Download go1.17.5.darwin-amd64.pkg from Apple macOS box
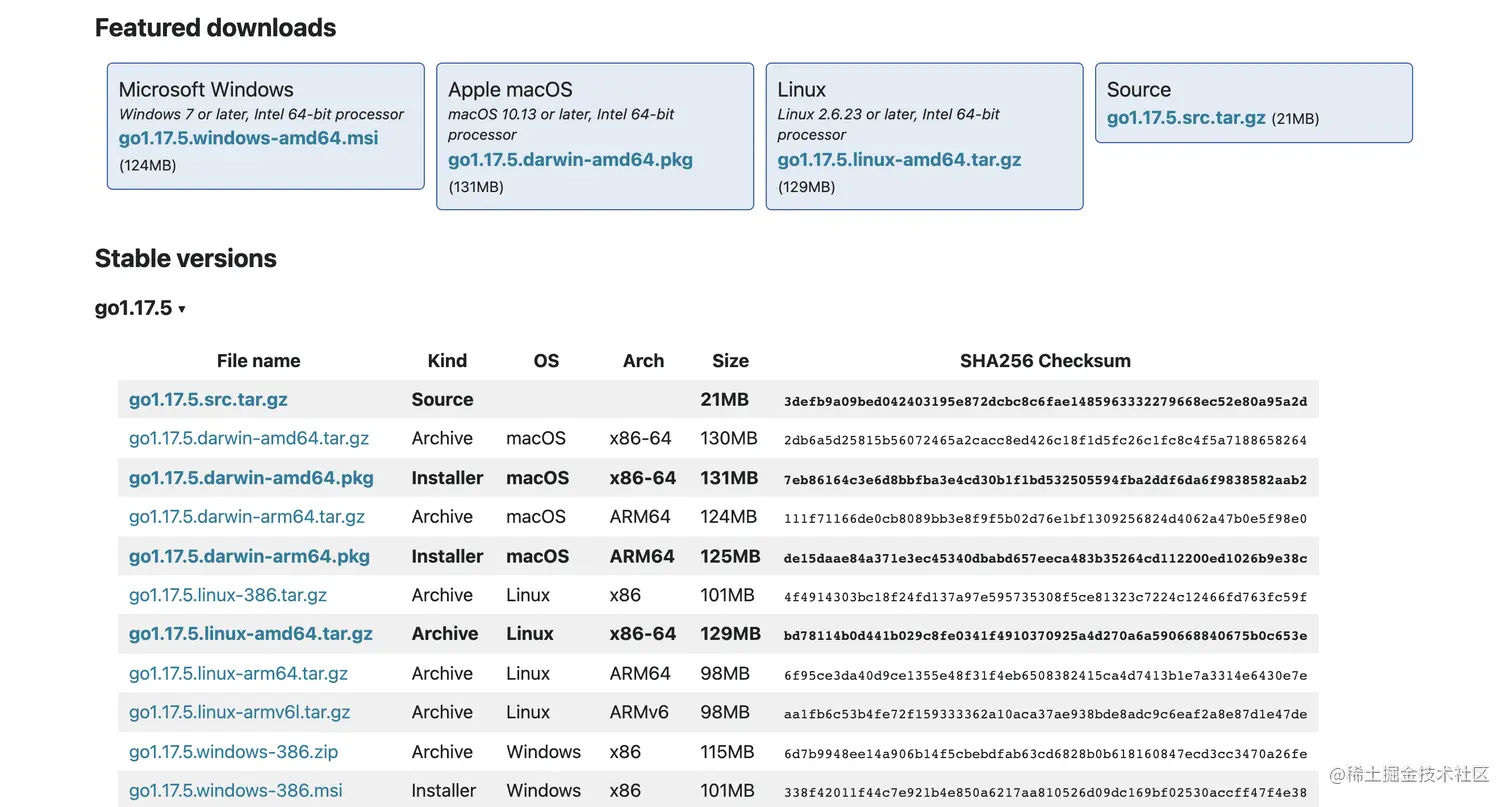The width and height of the screenshot is (1512, 807). tap(570, 159)
